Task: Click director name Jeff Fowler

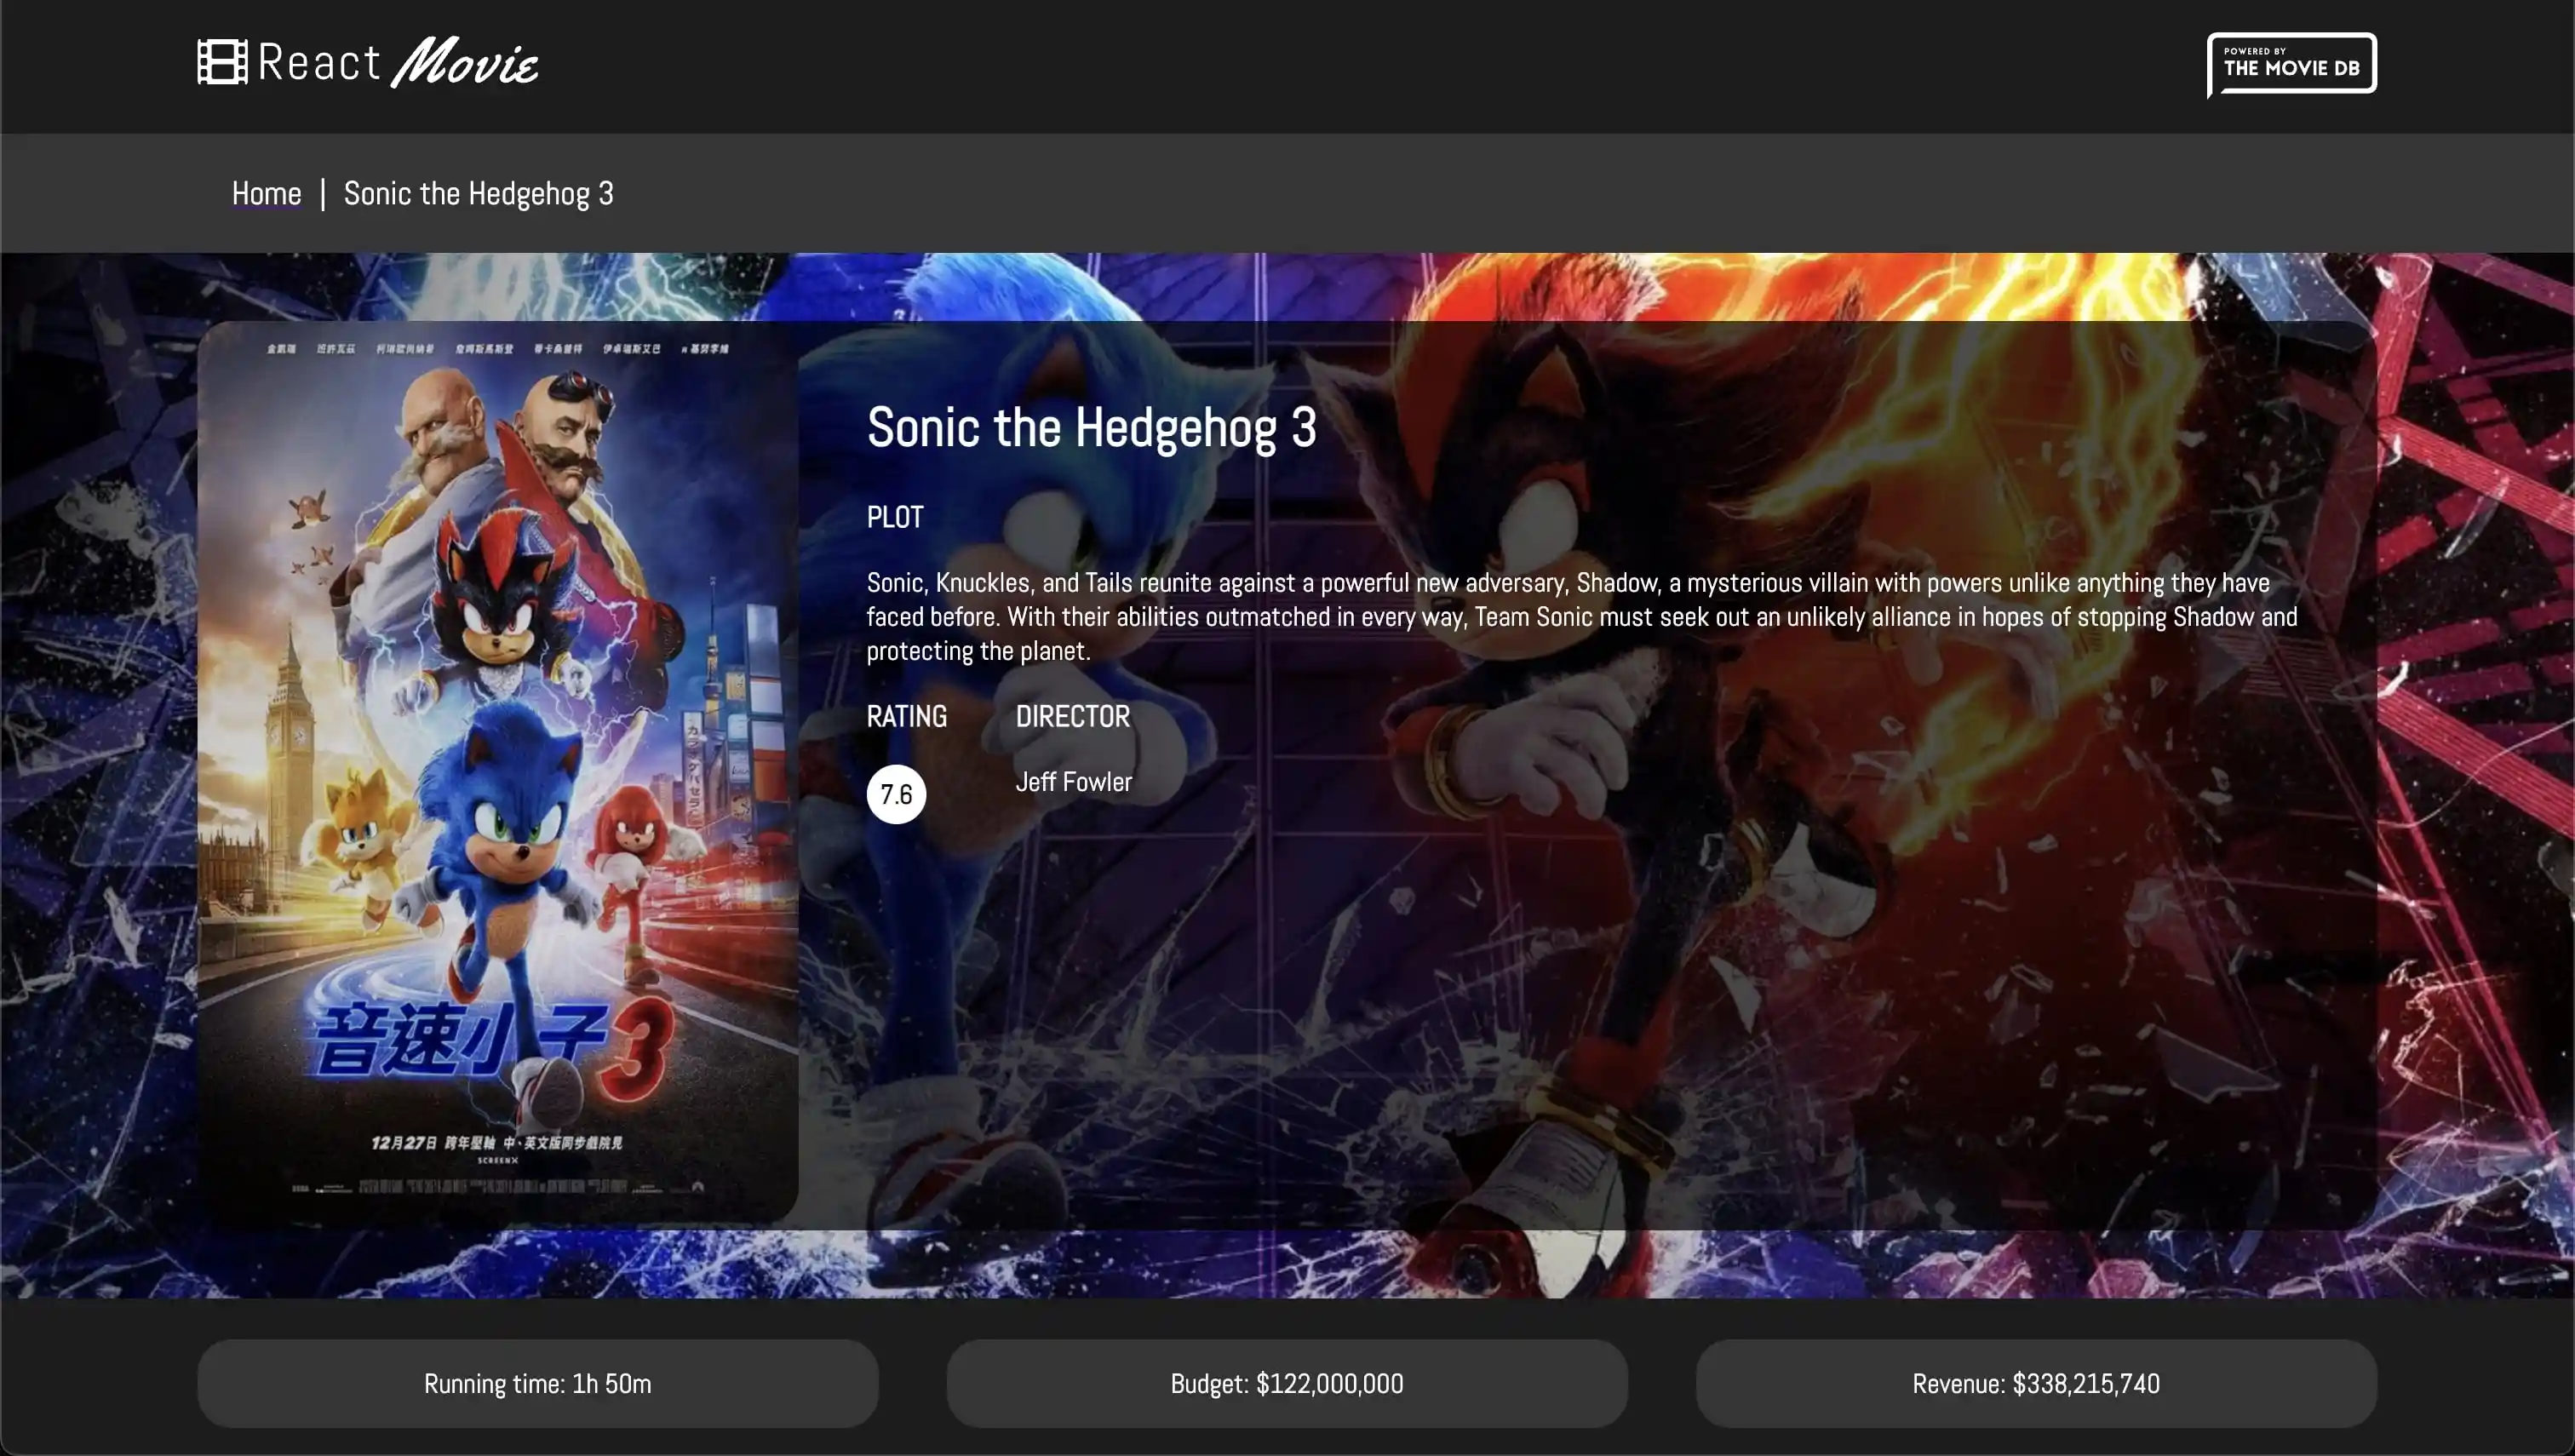Action: pos(1073,782)
